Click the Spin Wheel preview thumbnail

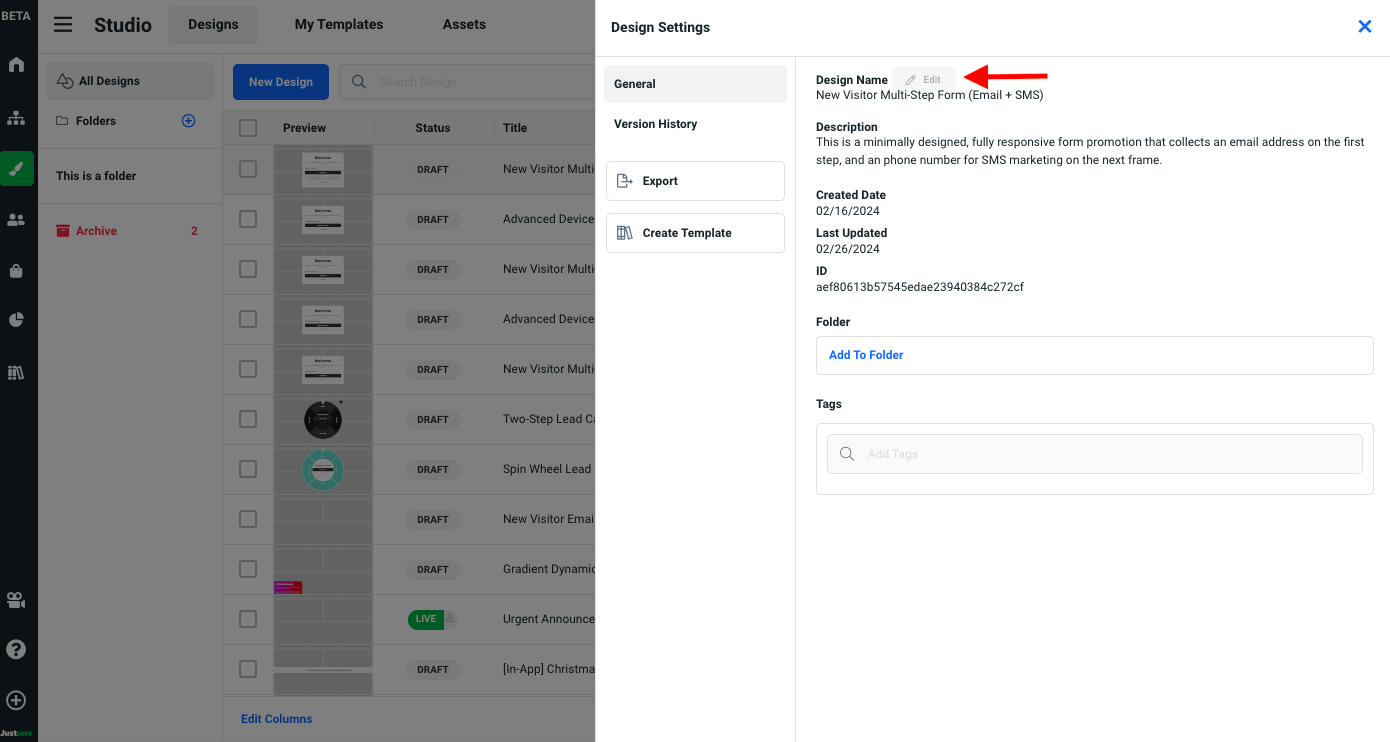(x=323, y=470)
